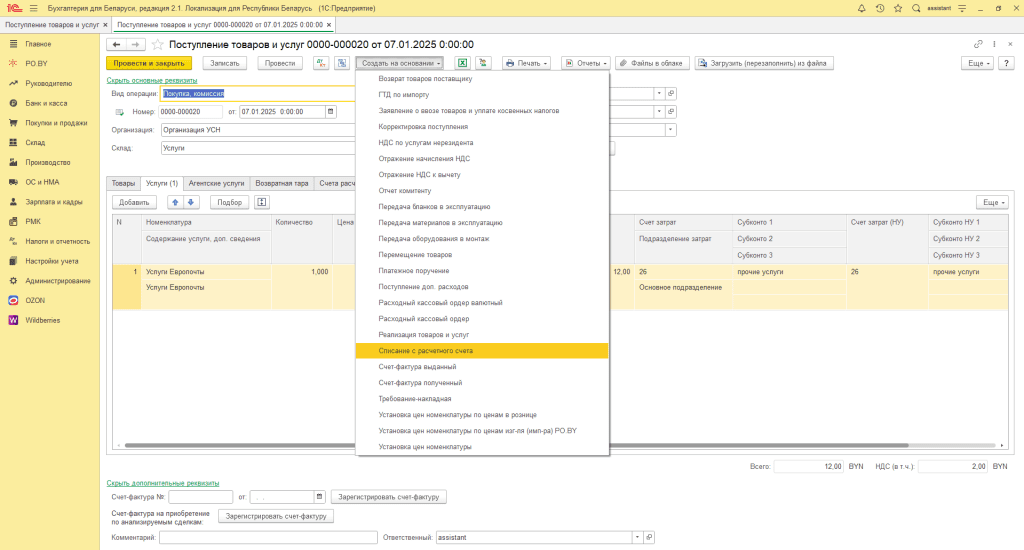Click horizontal scrollbar of table
Image resolution: width=1024 pixels, height=550 pixels.
click(x=516, y=445)
